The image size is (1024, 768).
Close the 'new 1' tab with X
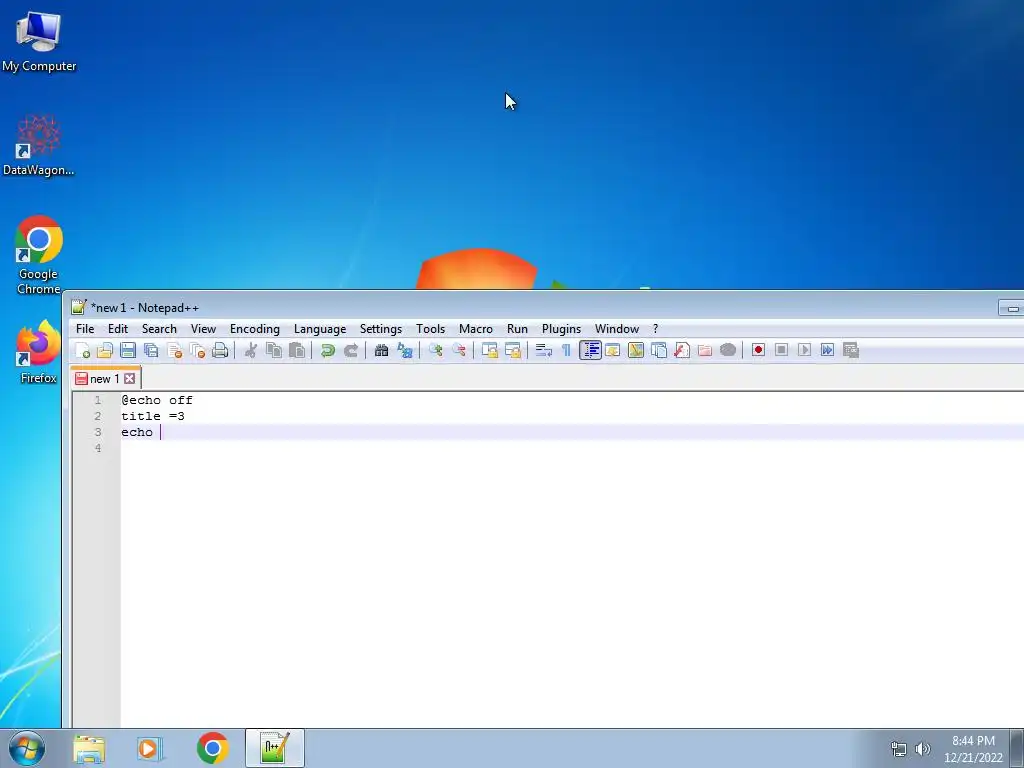pos(129,379)
